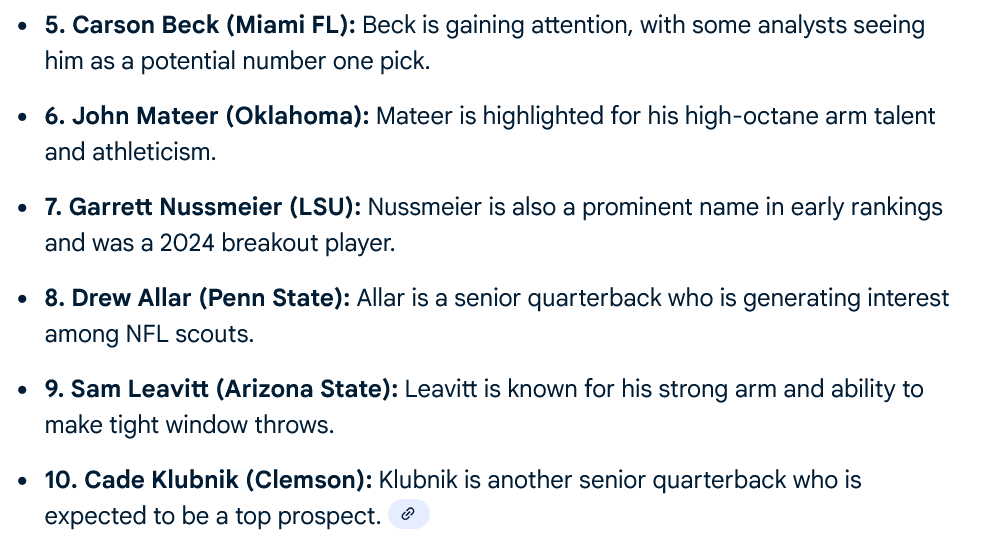
Task: Click the bullet point before Drew Allar
Action: 23,300
